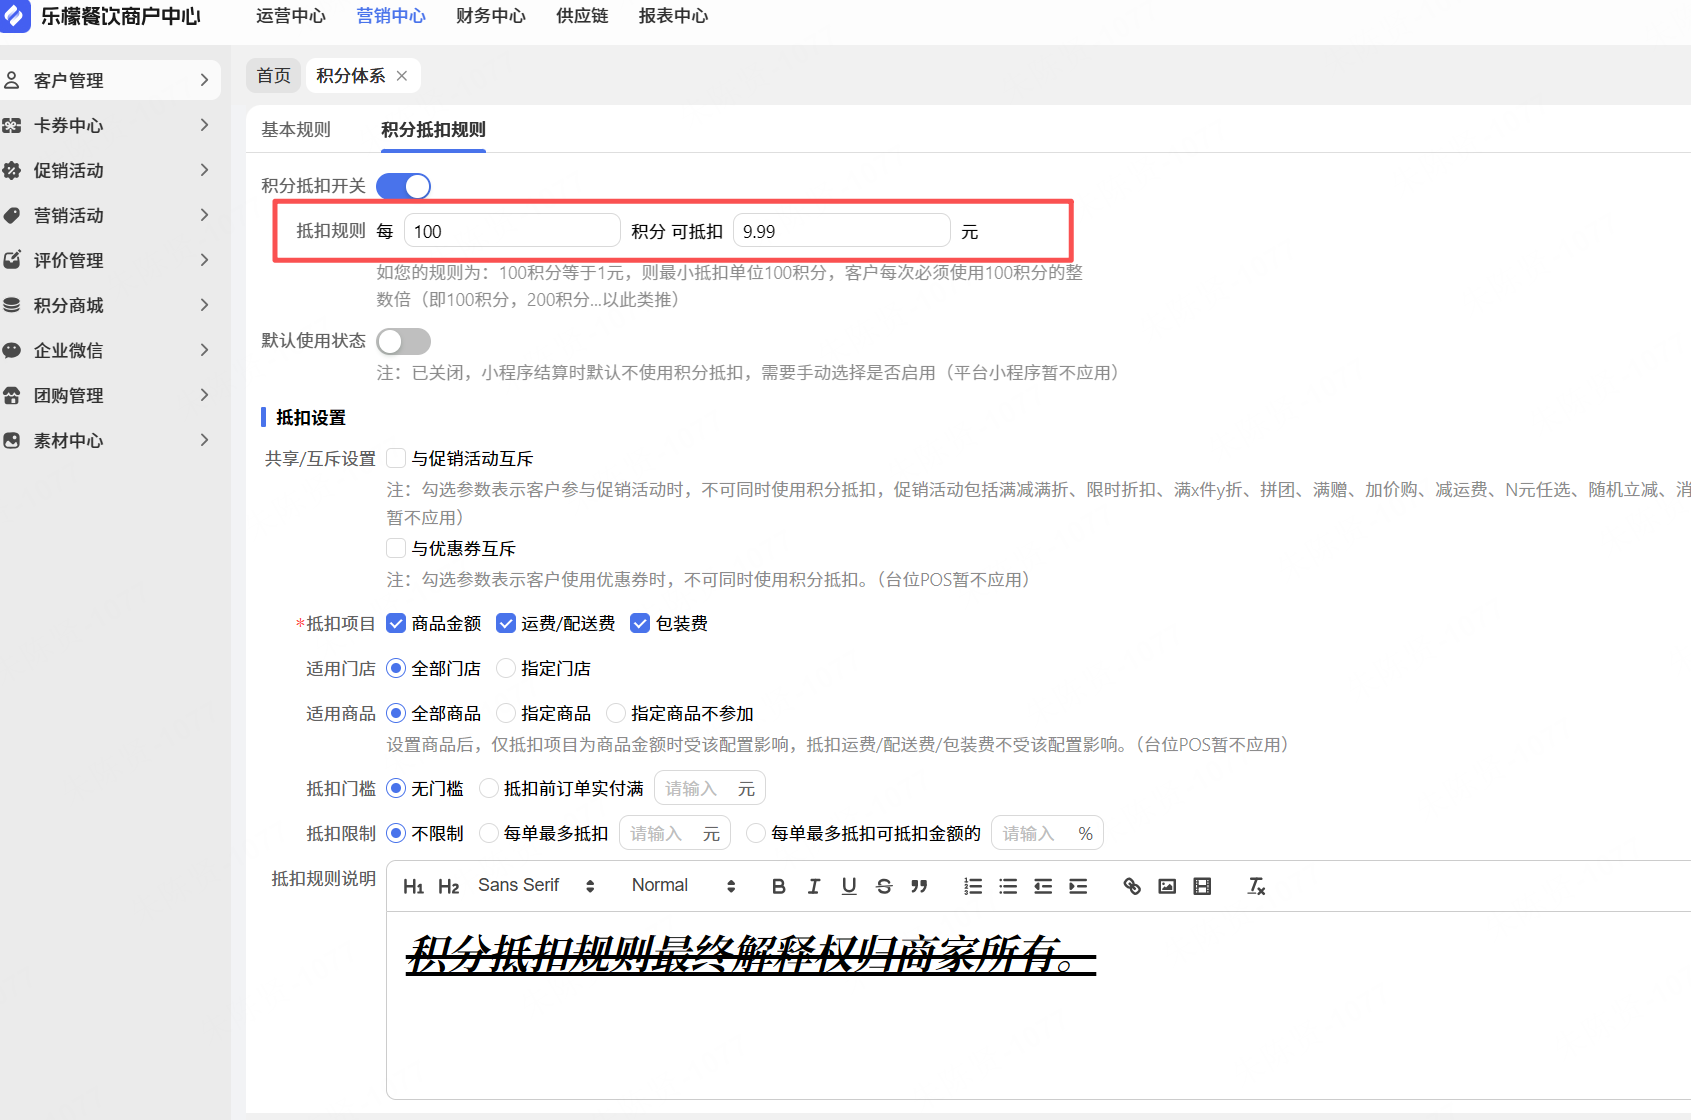Expand the 营销活动 sidebar menu
This screenshot has width=1691, height=1120.
point(204,215)
